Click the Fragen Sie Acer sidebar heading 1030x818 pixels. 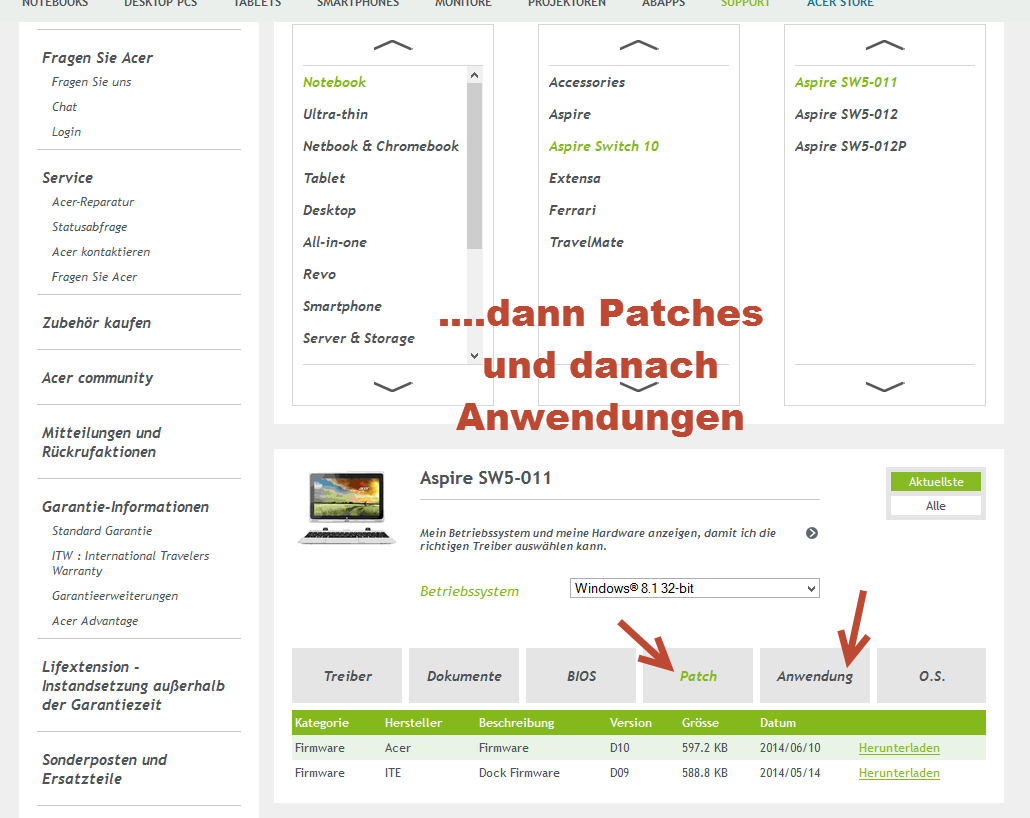97,58
